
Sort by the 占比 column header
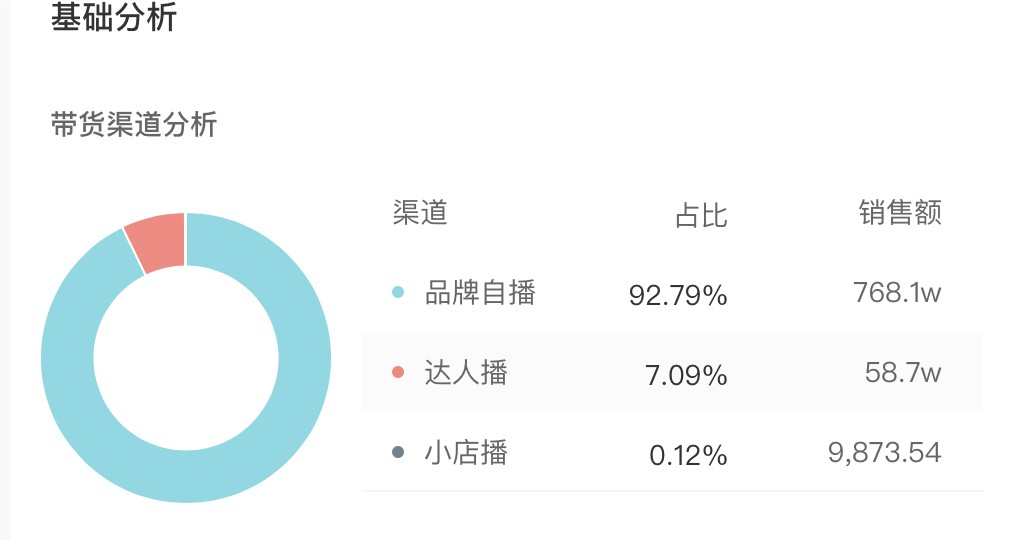tap(701, 215)
